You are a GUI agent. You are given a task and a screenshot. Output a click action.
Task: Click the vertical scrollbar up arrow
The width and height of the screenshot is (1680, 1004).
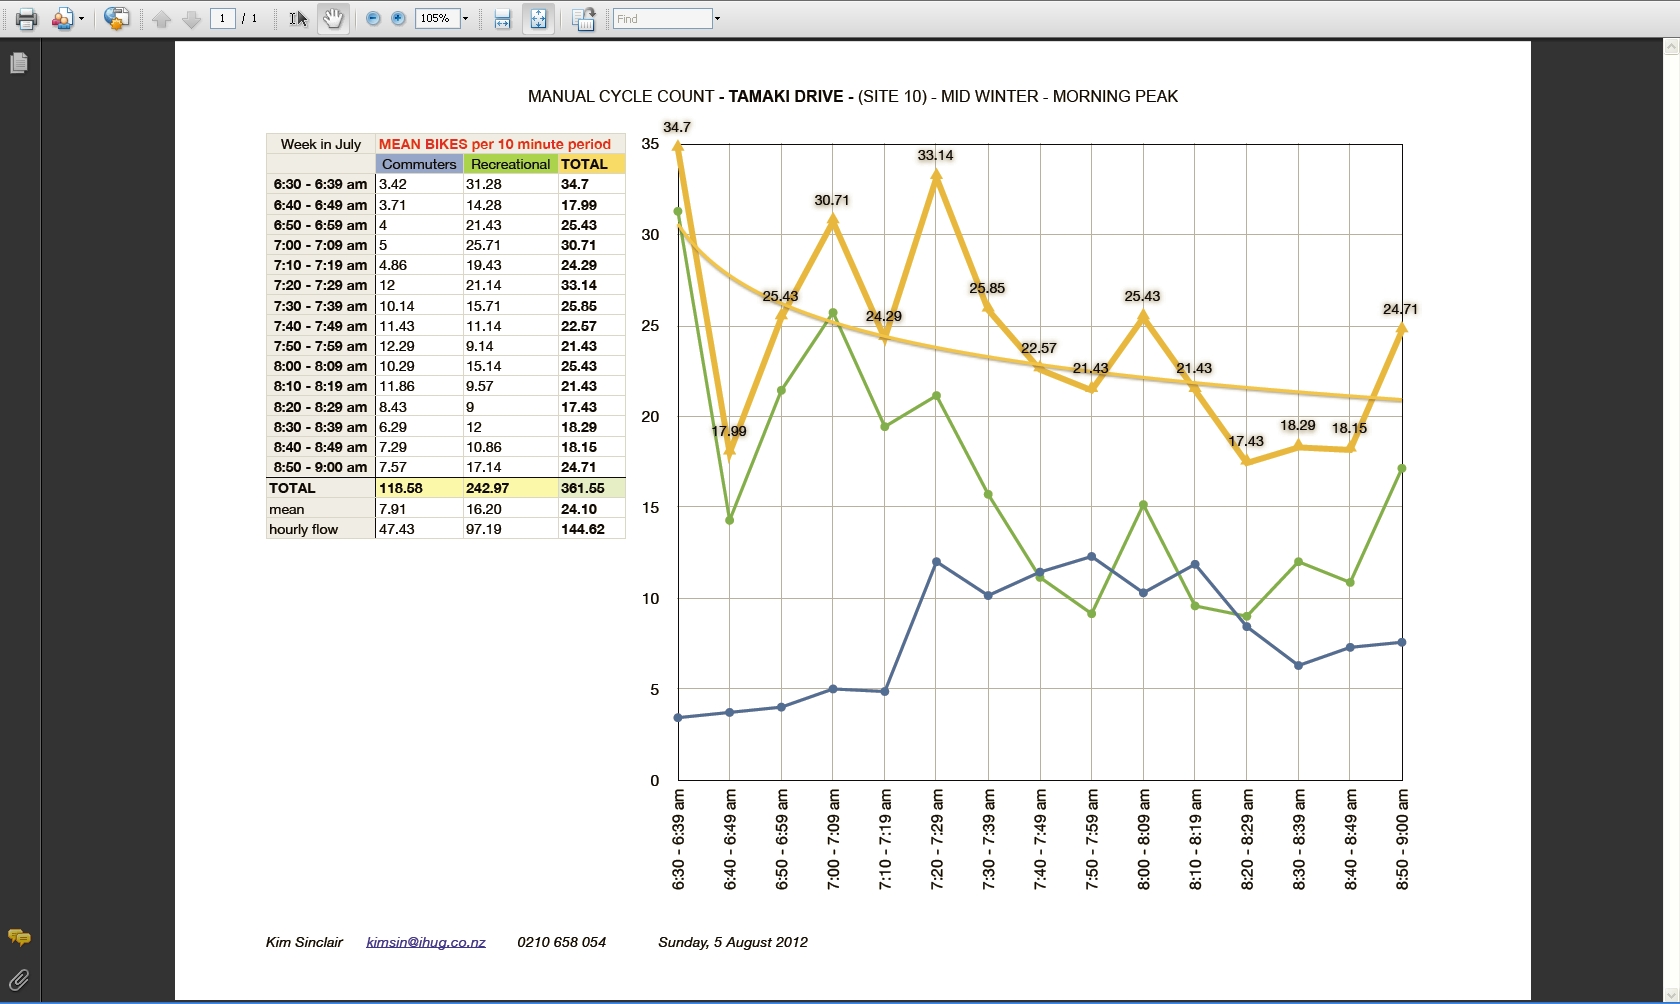point(1671,46)
